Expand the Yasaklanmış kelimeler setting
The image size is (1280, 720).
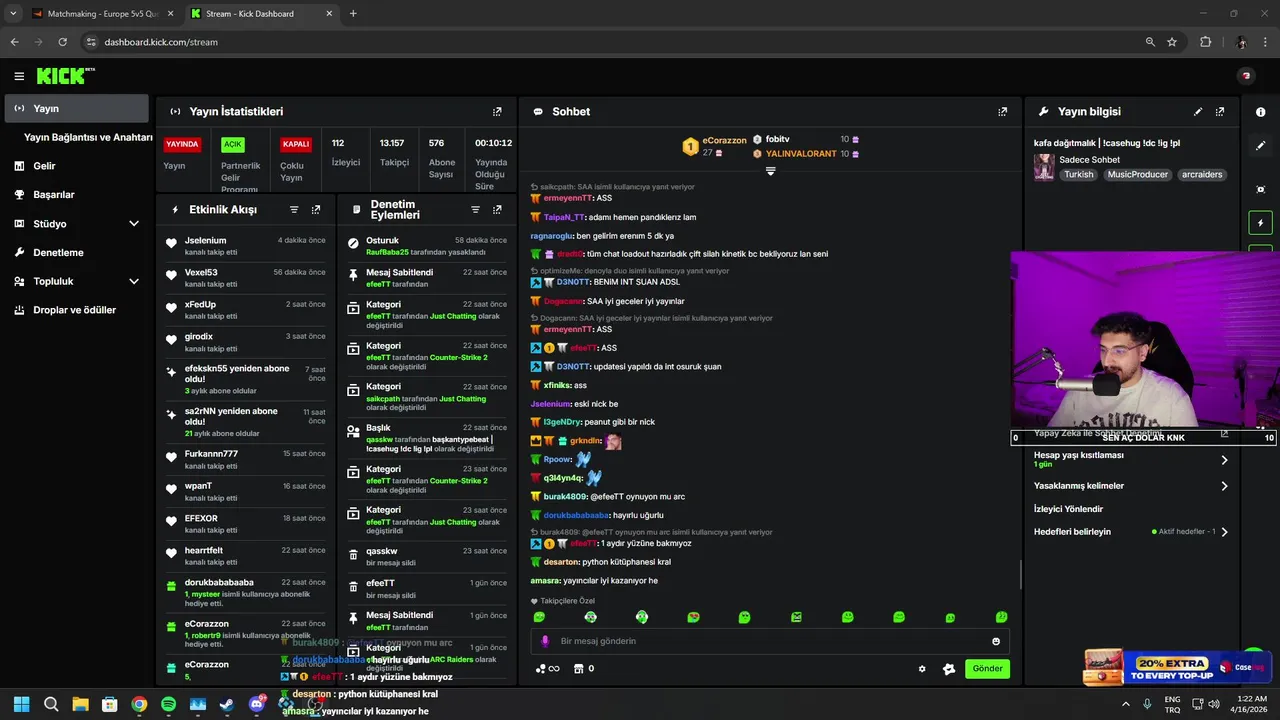(x=1224, y=486)
